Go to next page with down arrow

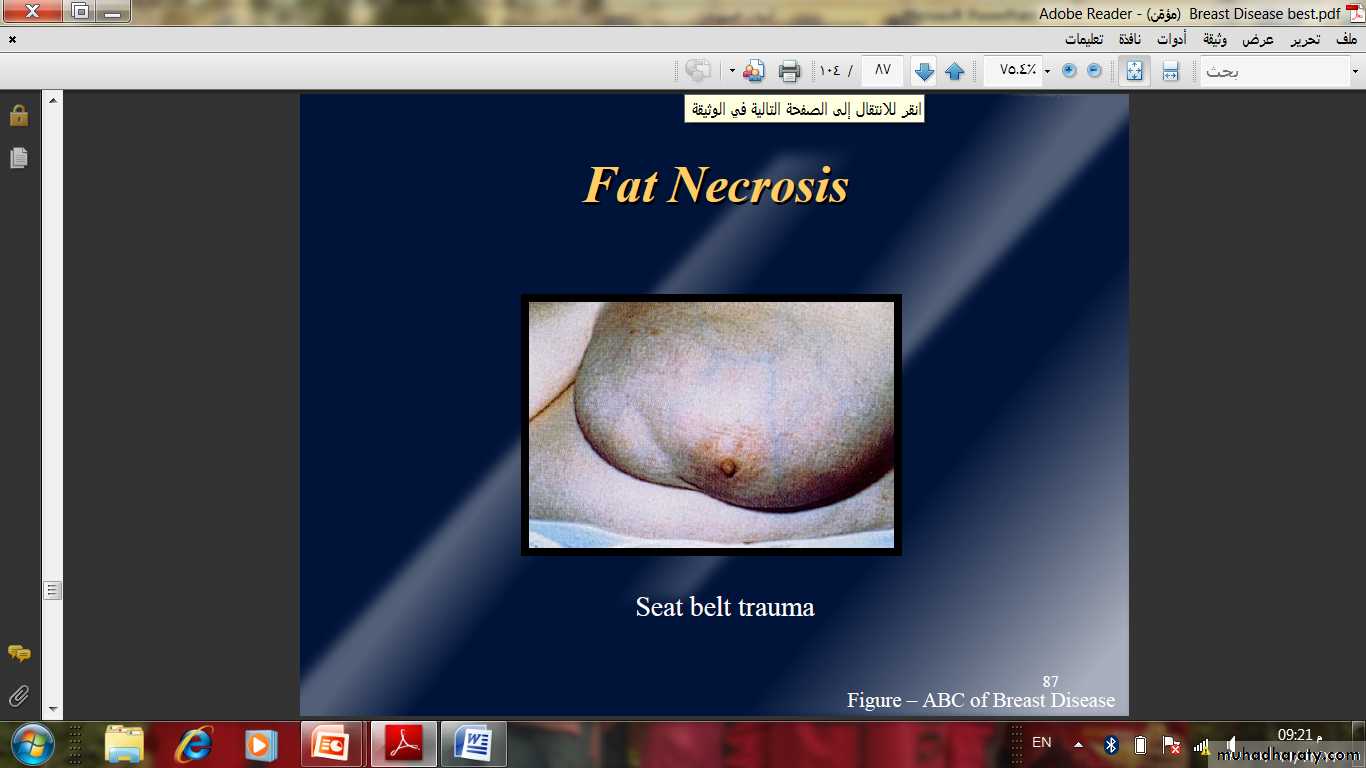click(924, 71)
